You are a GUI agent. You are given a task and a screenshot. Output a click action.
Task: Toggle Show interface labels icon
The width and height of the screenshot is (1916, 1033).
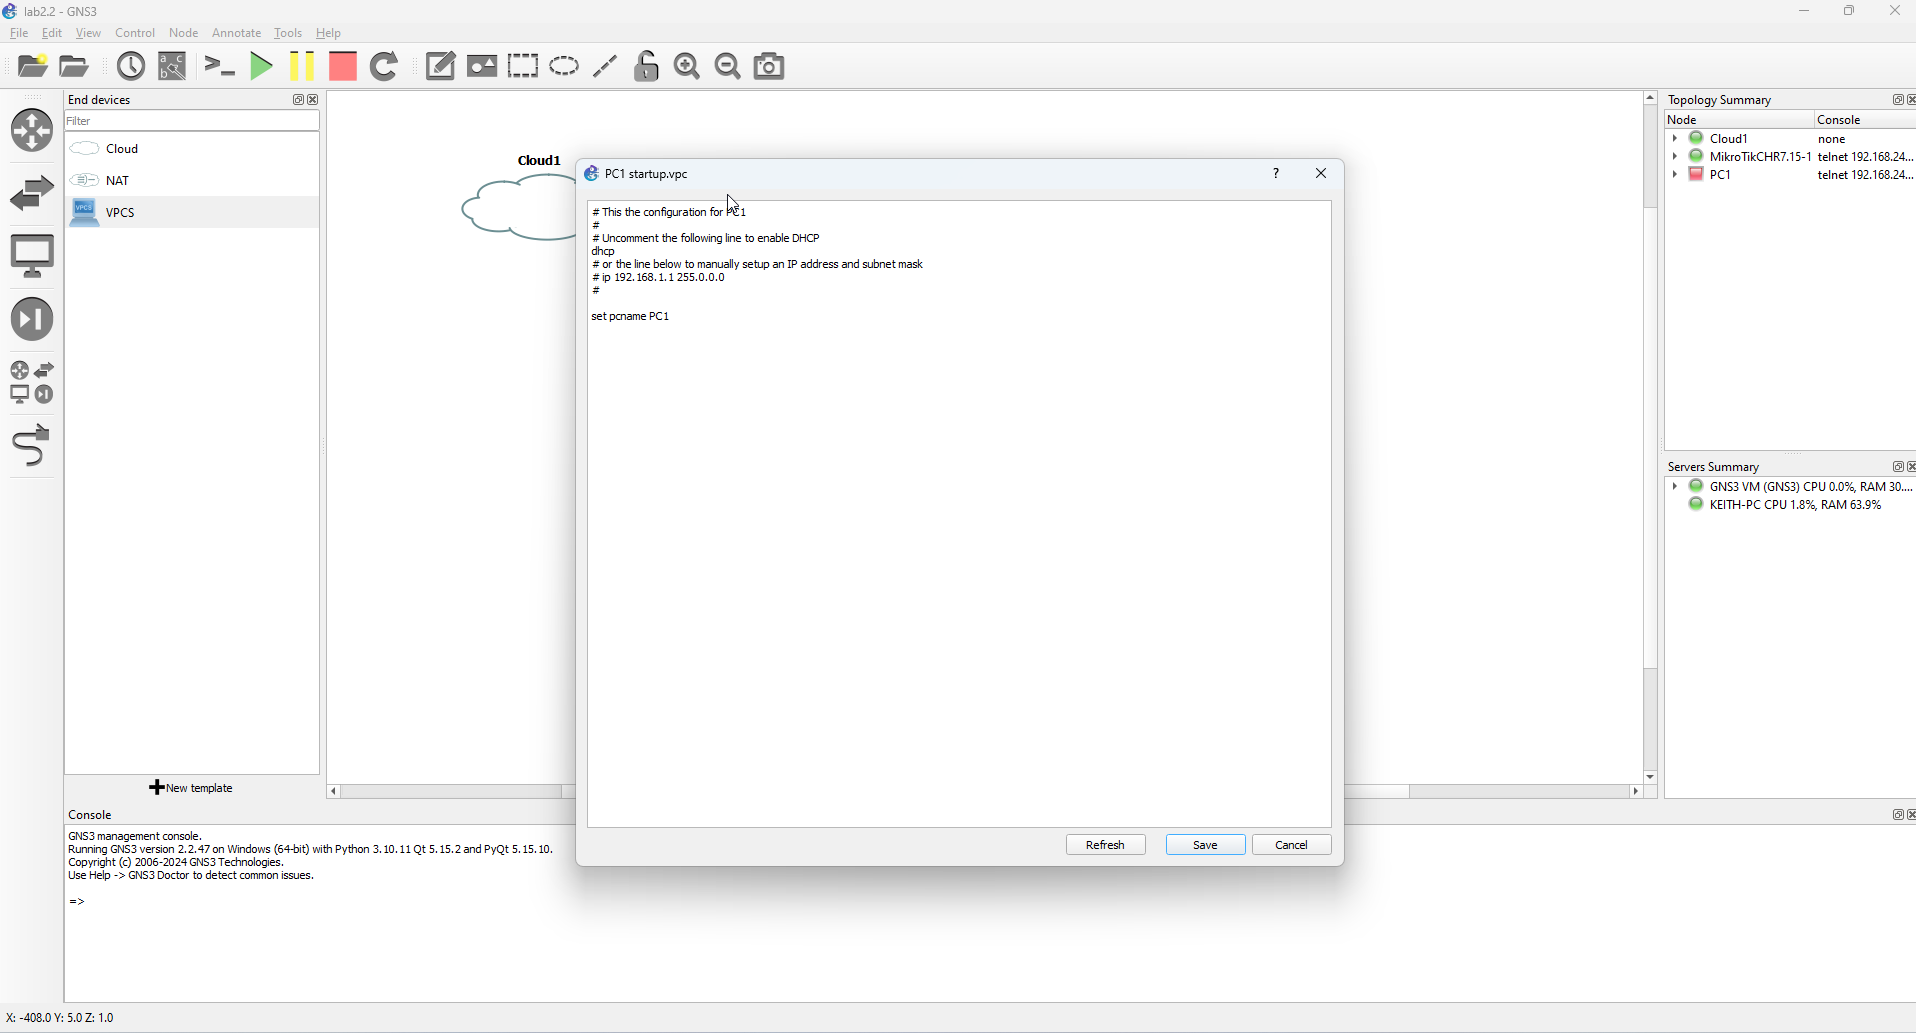173,67
